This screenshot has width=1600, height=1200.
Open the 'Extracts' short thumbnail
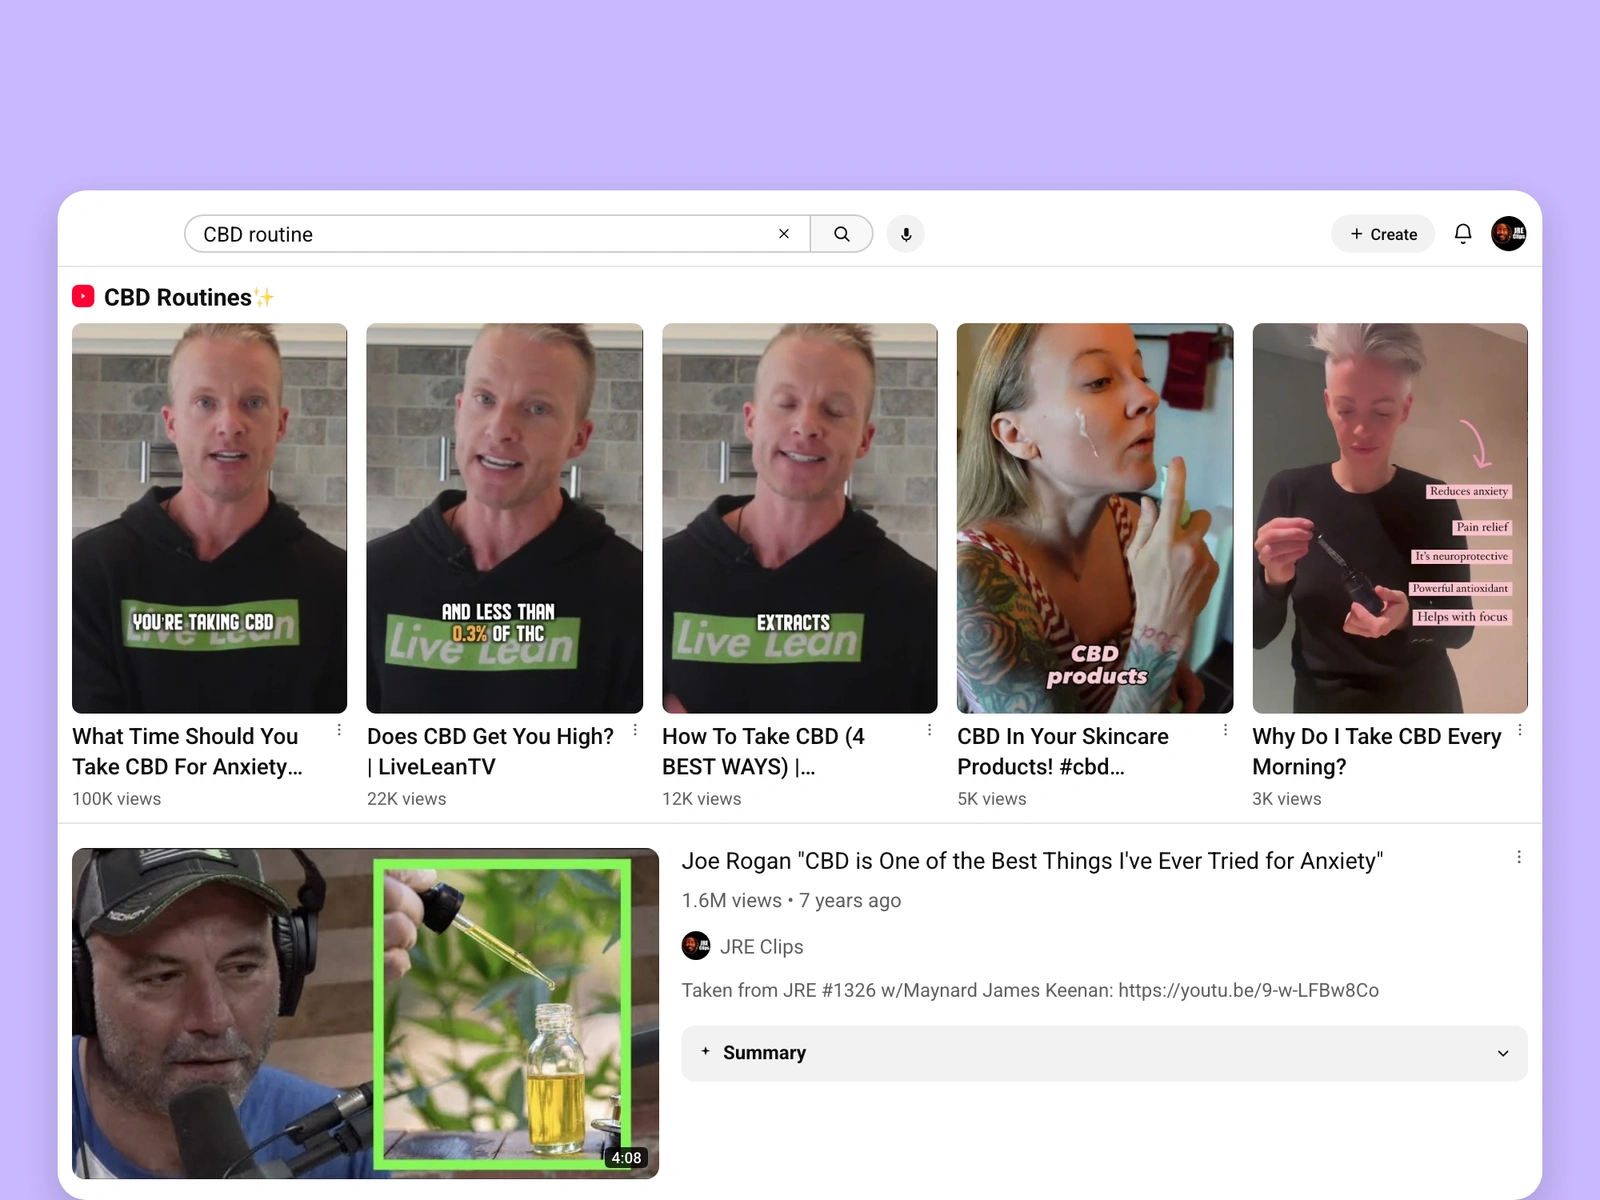800,518
